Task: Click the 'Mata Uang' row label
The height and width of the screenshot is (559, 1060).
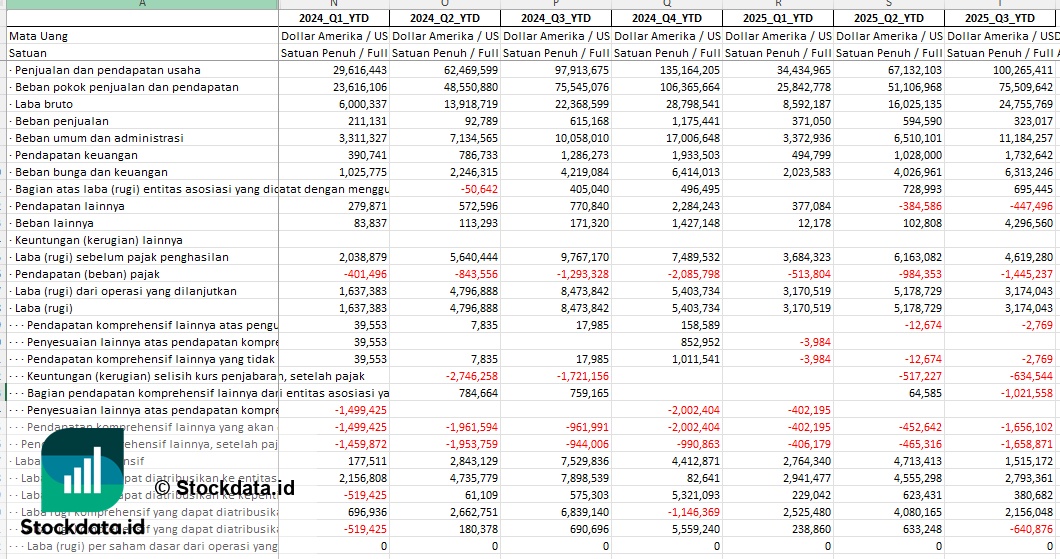Action: [39, 37]
